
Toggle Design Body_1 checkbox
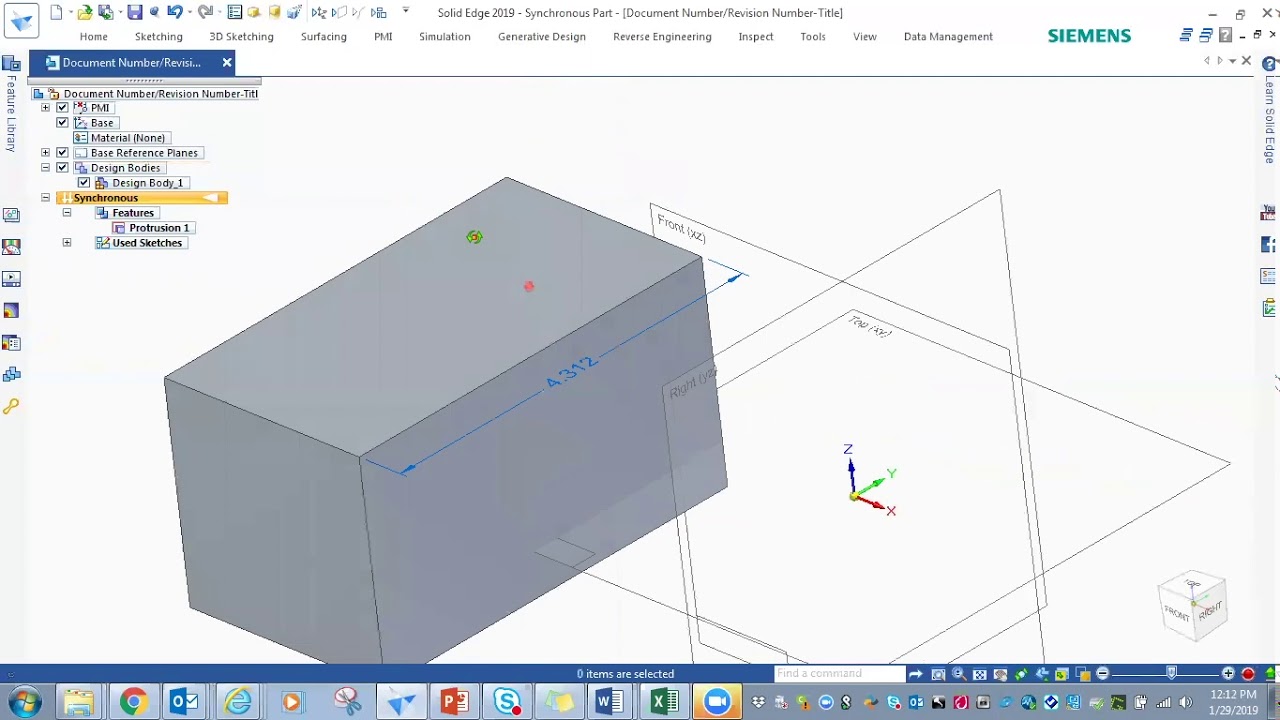pos(84,183)
